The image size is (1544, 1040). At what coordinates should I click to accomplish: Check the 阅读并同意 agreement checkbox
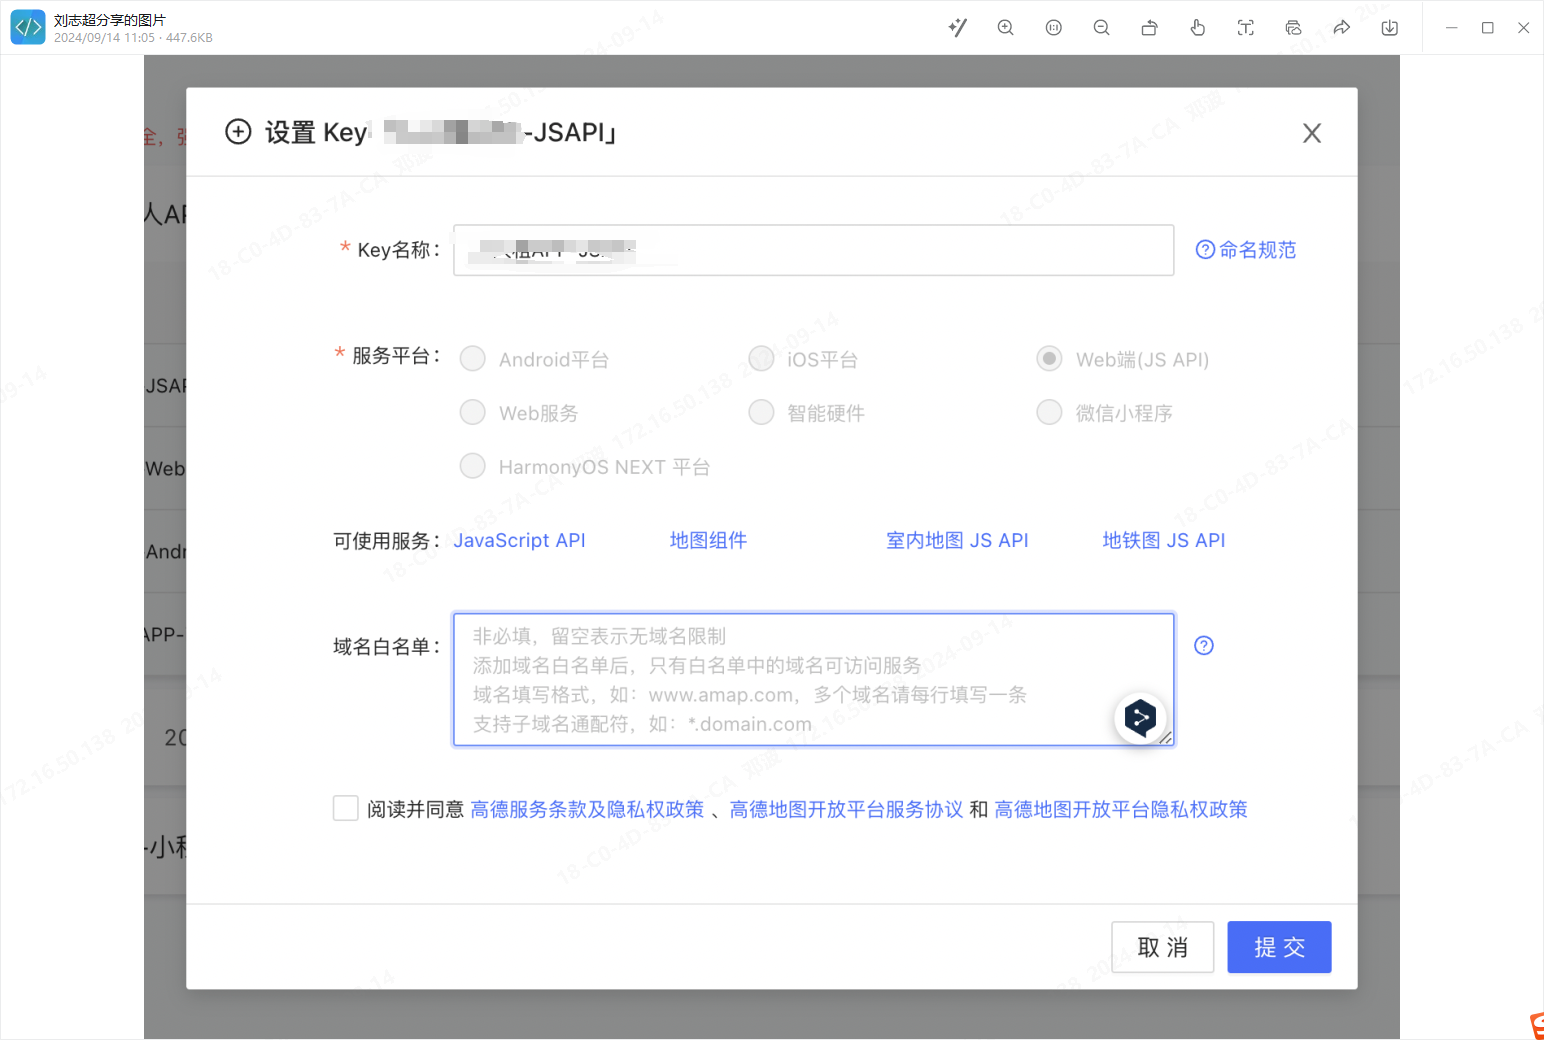tap(346, 808)
